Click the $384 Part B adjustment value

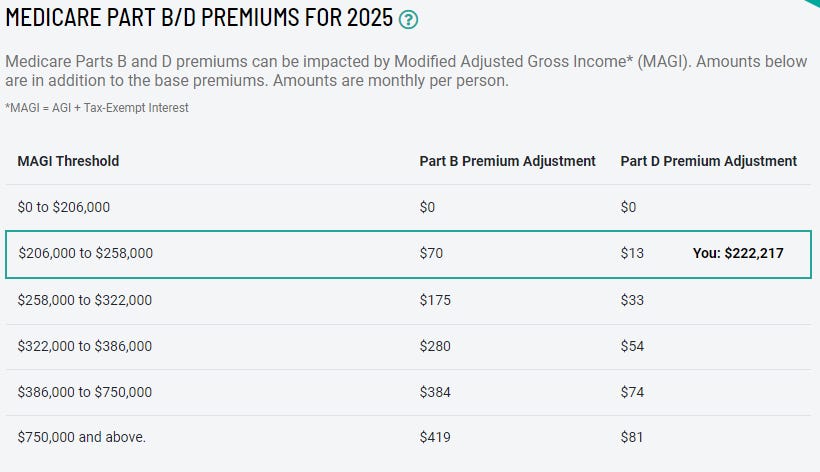435,393
